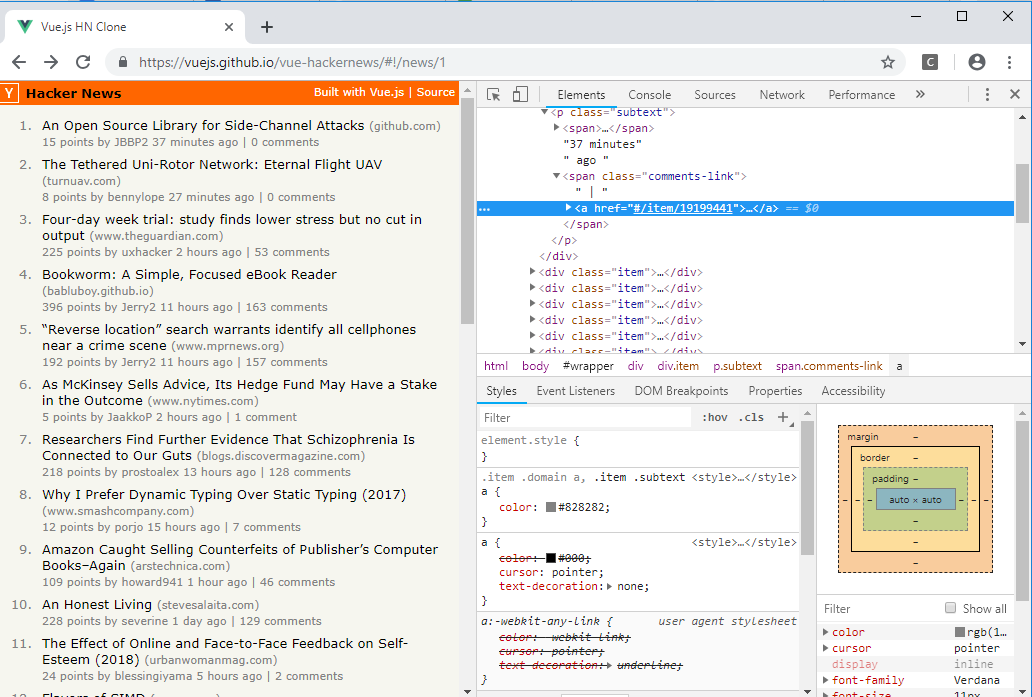Select body in the breadcrumb
The image size is (1032, 697).
click(x=535, y=366)
